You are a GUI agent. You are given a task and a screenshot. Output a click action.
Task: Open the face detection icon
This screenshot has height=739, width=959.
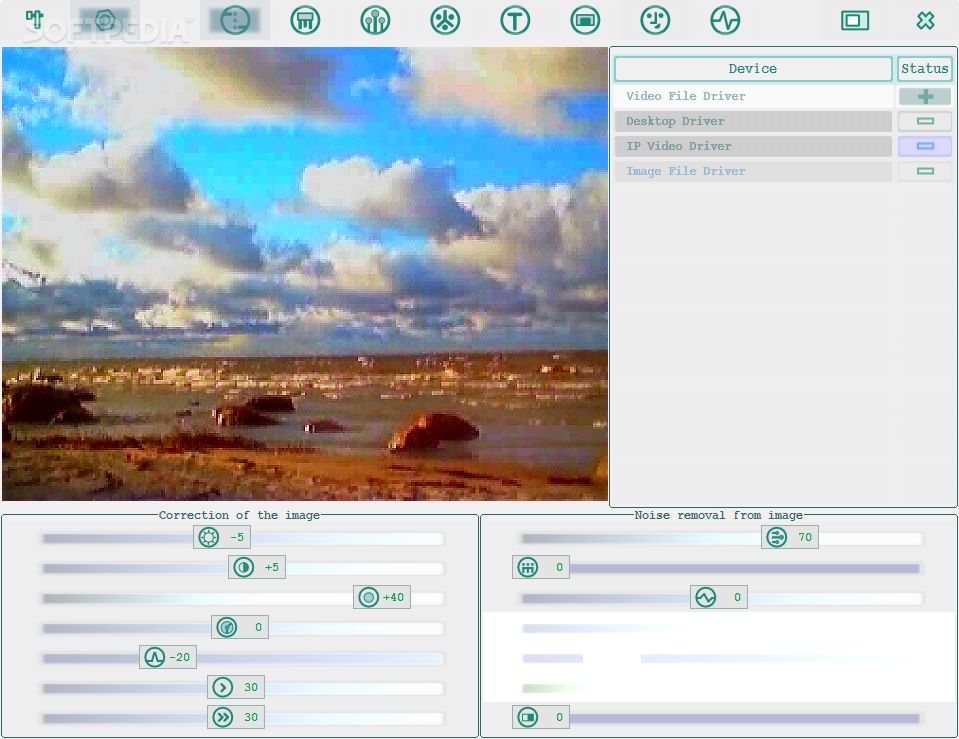pos(655,20)
